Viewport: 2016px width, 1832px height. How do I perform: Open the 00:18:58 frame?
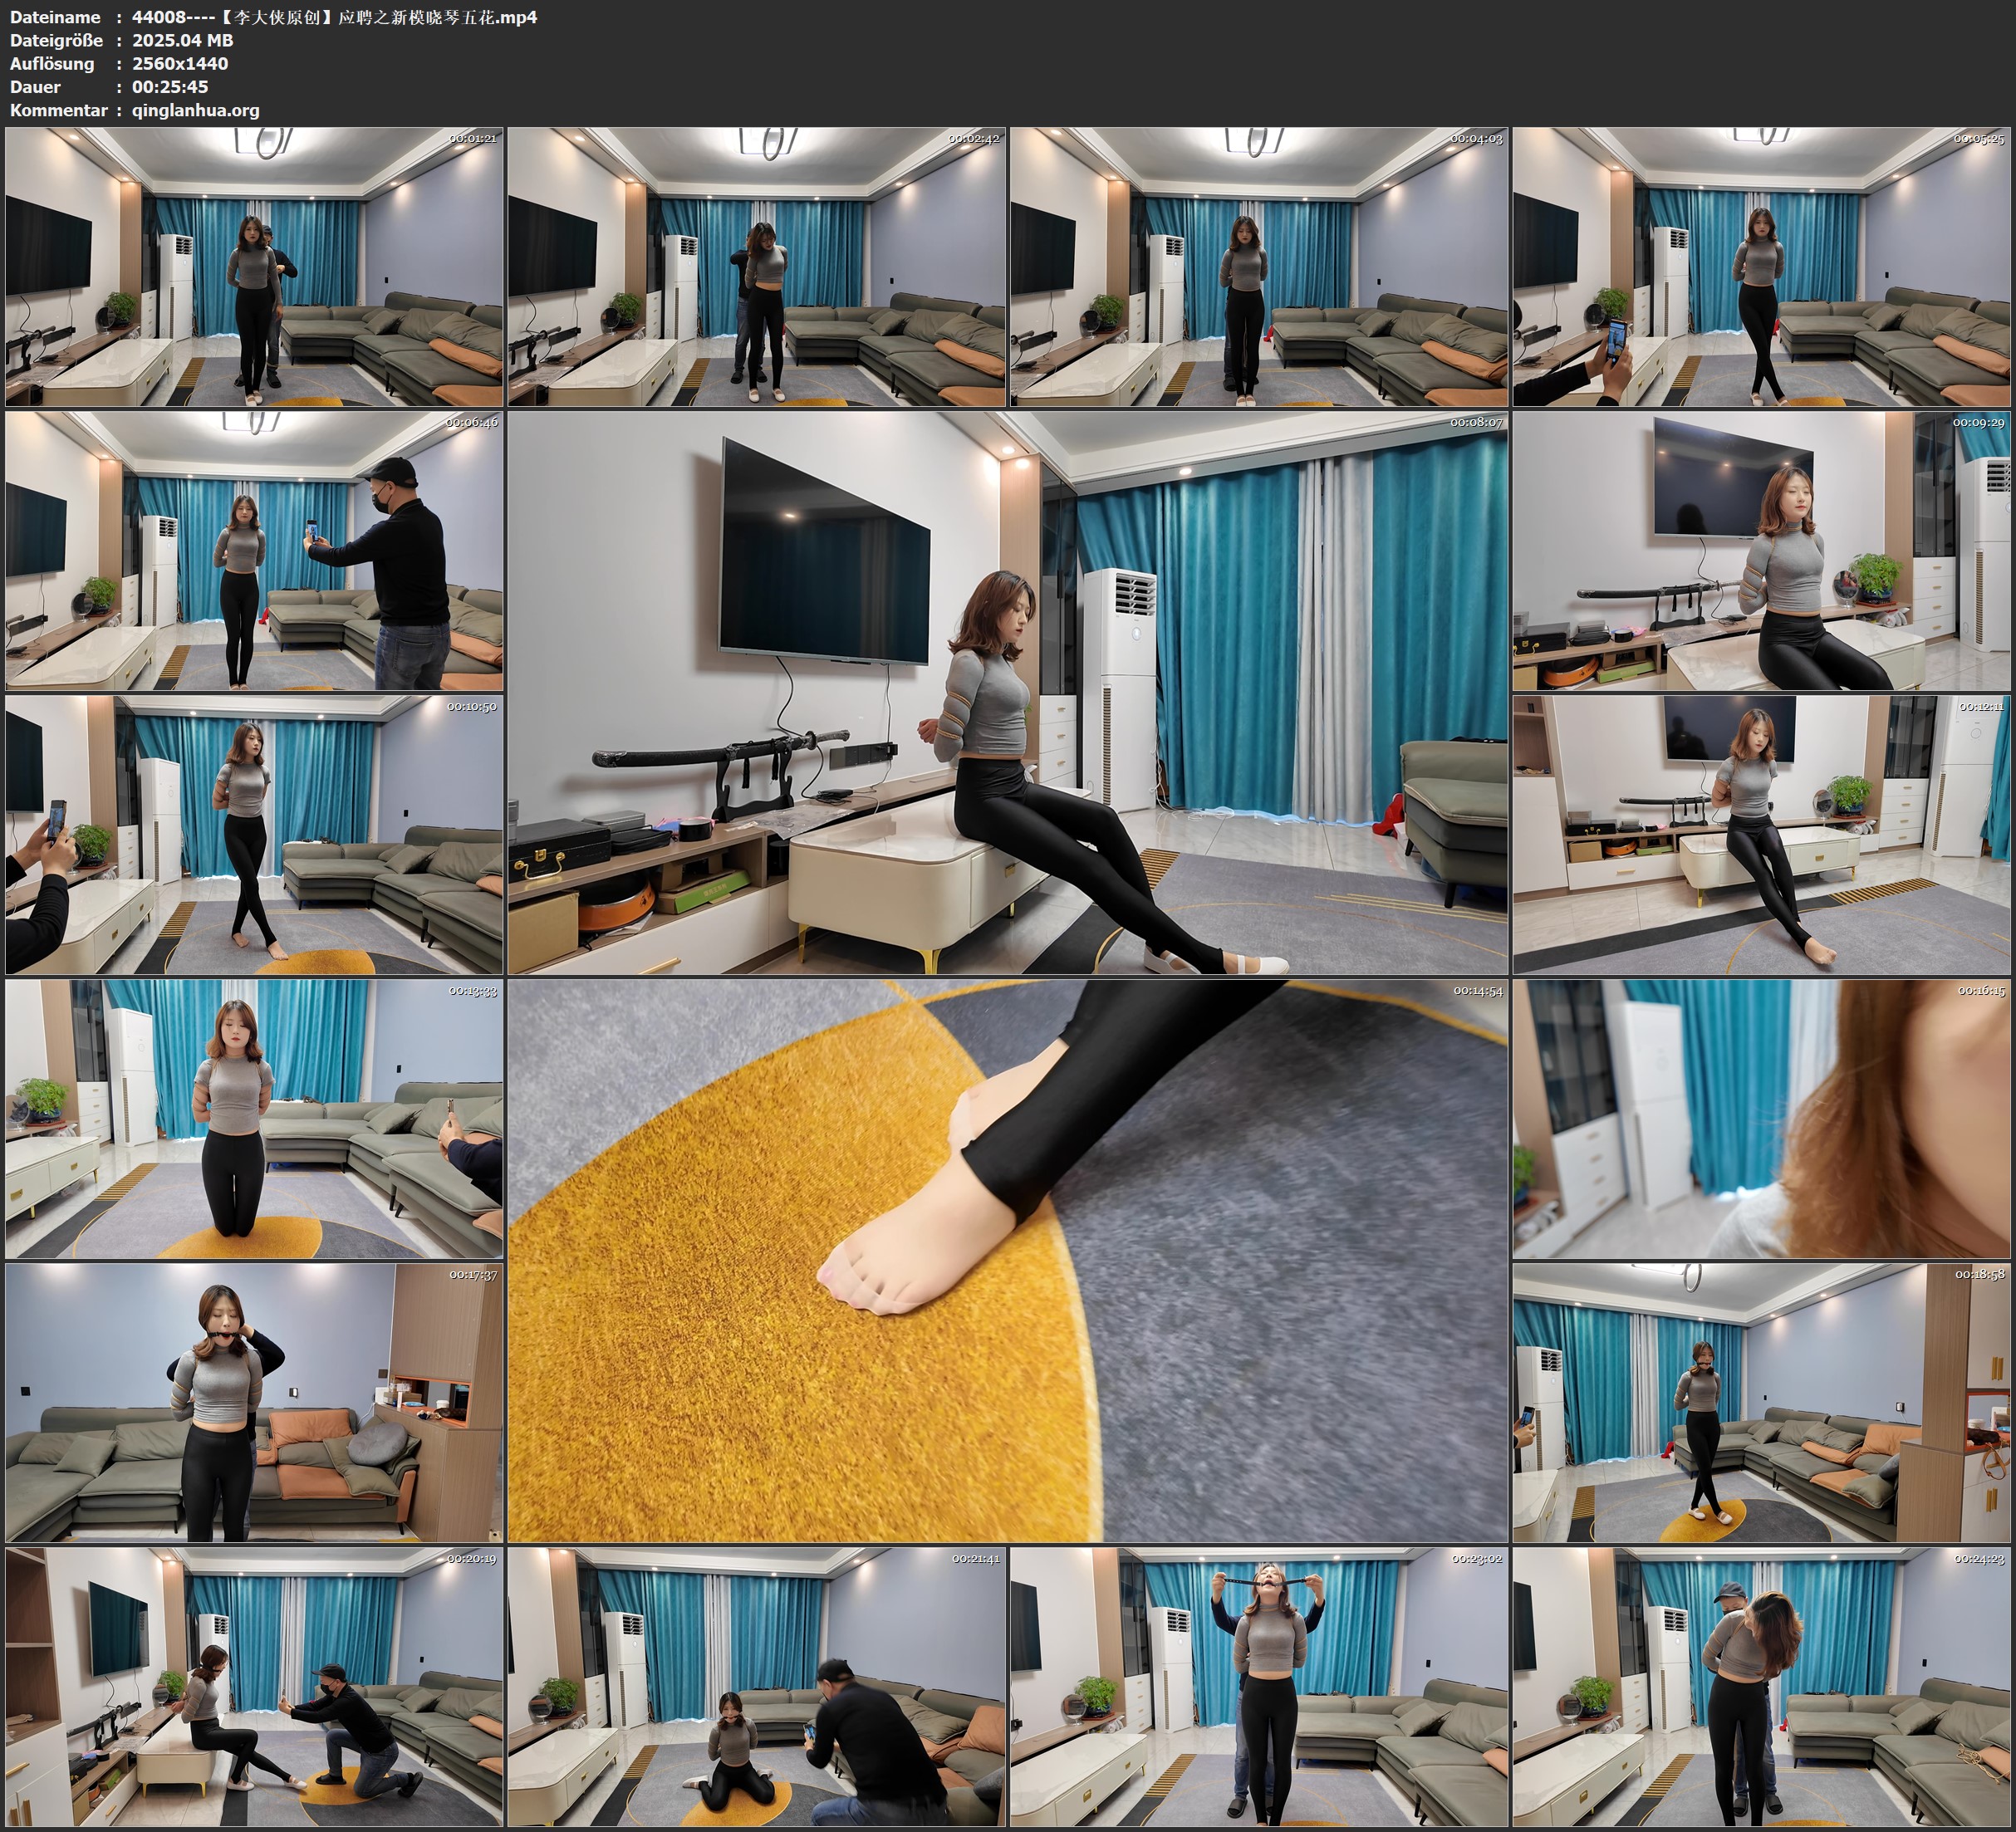coord(1762,1402)
